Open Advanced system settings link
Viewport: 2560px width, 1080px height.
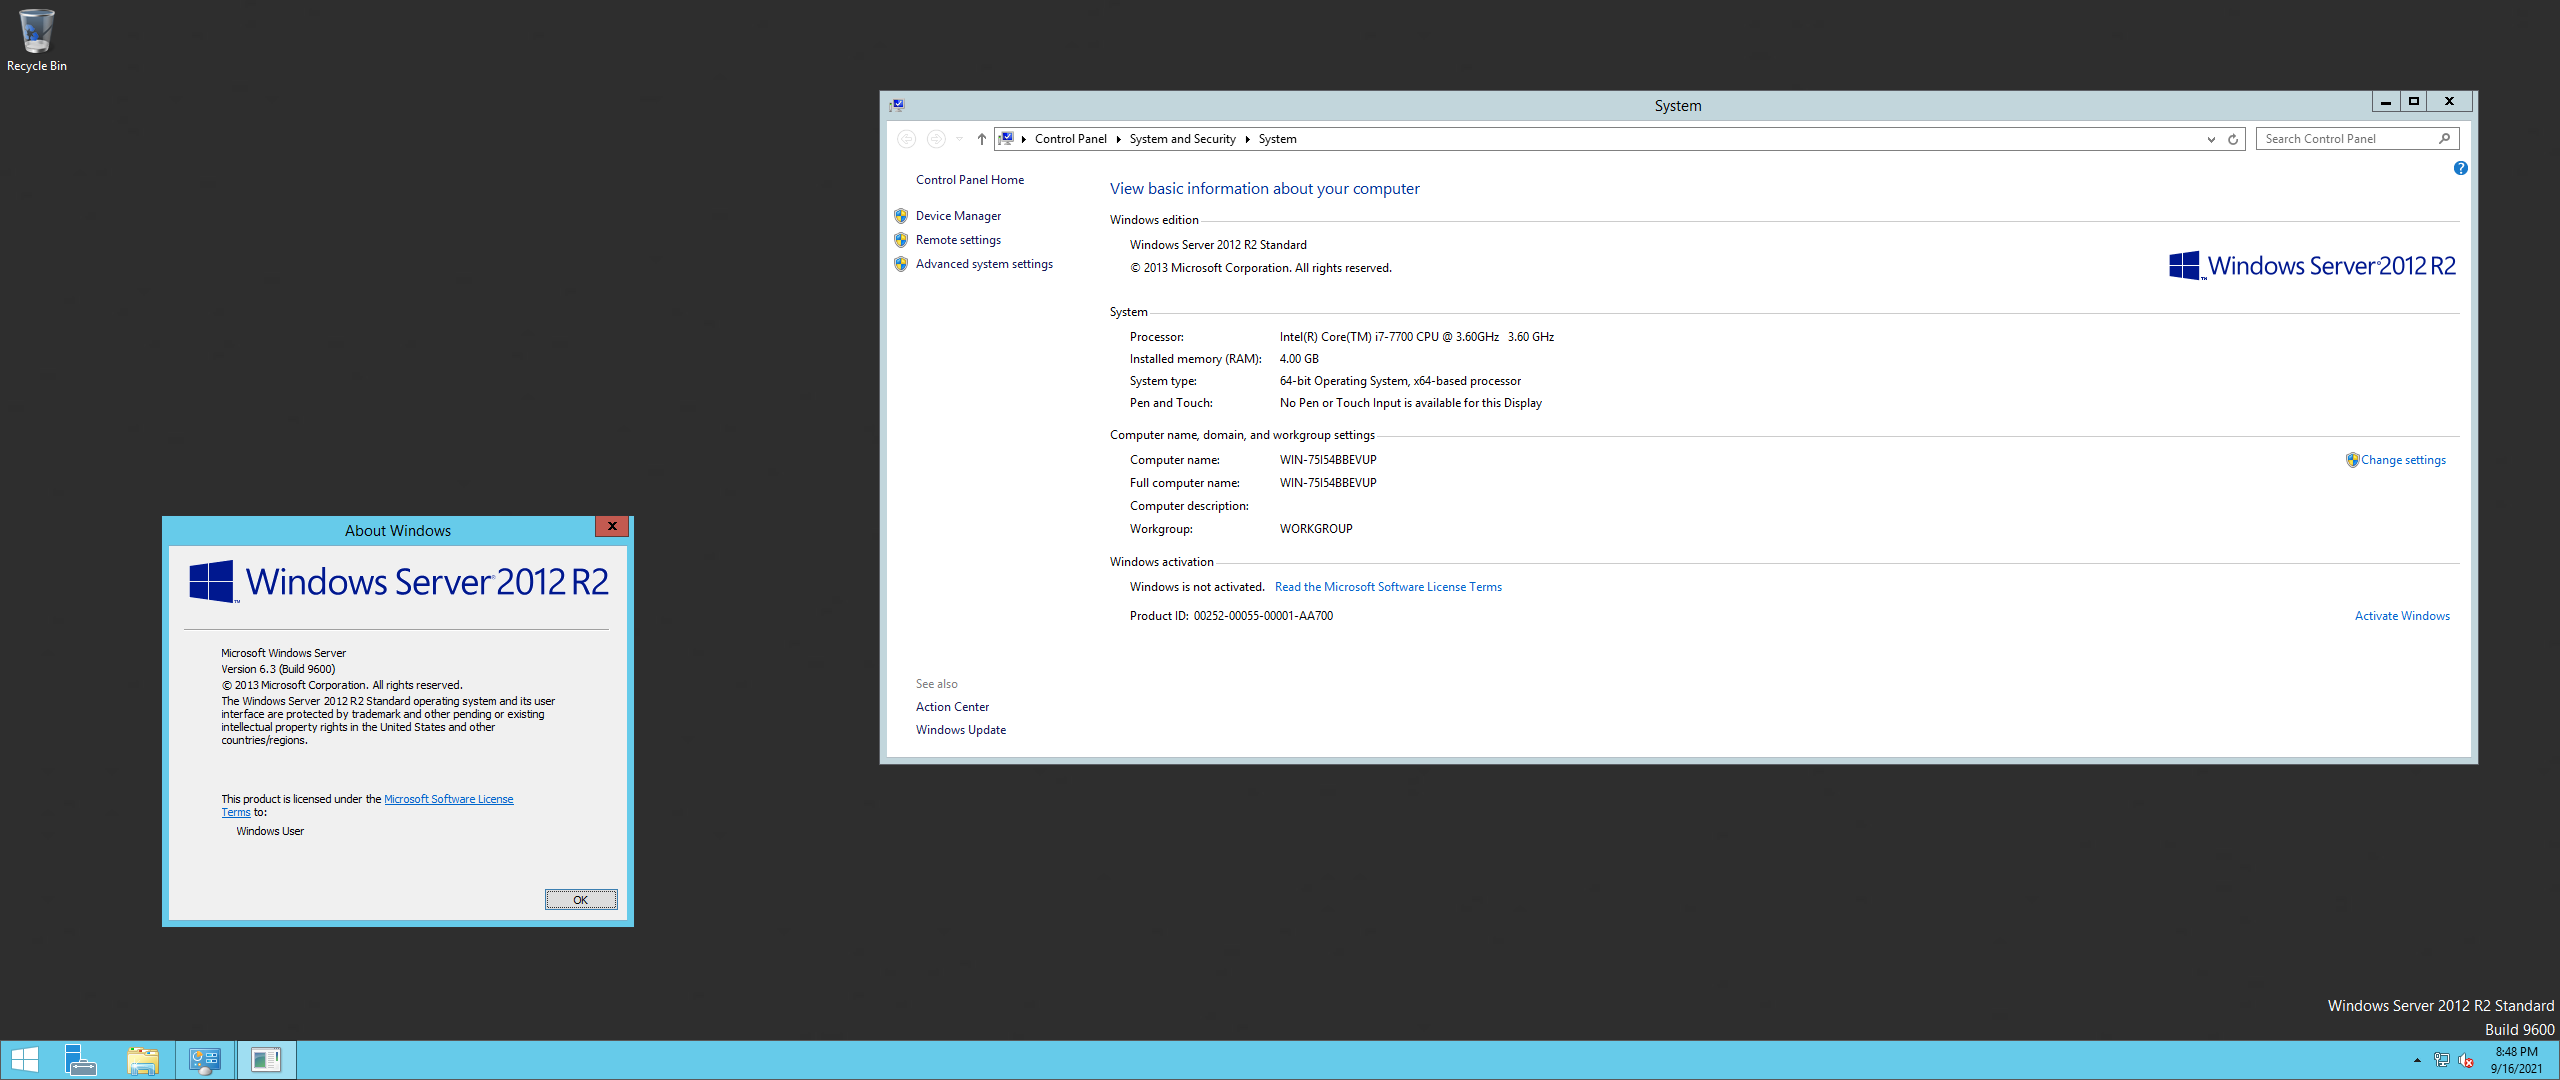click(x=984, y=264)
